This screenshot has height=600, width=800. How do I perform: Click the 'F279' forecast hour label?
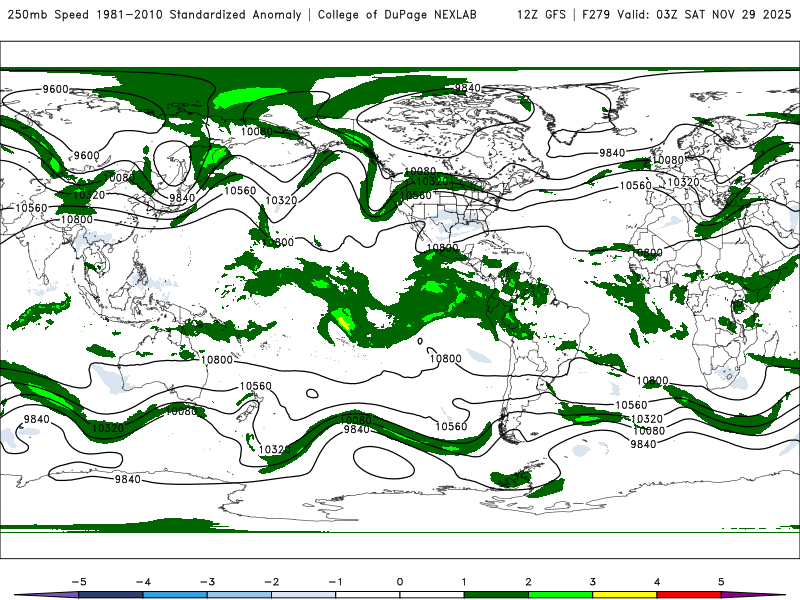tap(596, 15)
